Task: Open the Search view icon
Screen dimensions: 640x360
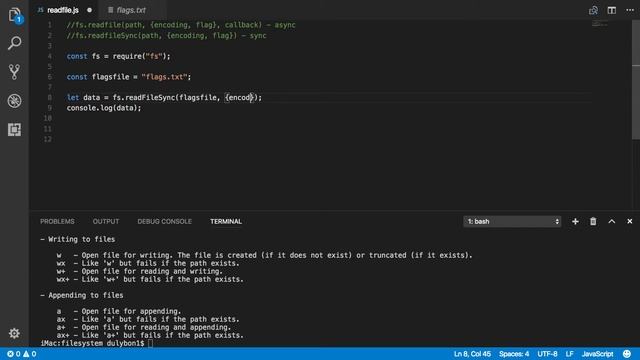Action: [14, 43]
